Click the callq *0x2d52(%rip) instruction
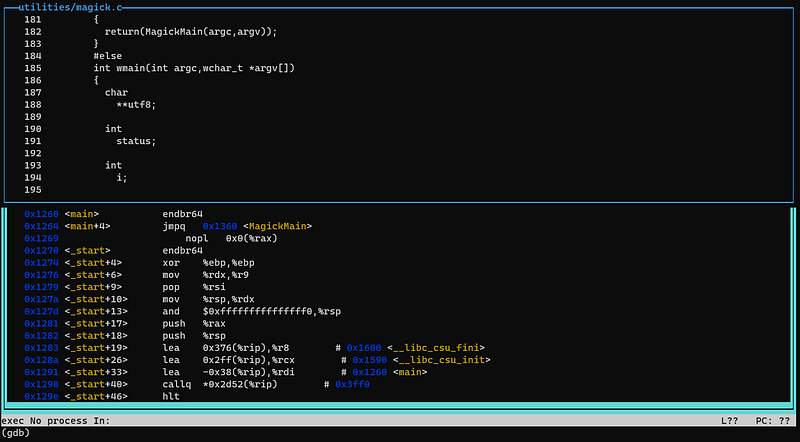Screen dimensions: 800x442 click(x=220, y=384)
